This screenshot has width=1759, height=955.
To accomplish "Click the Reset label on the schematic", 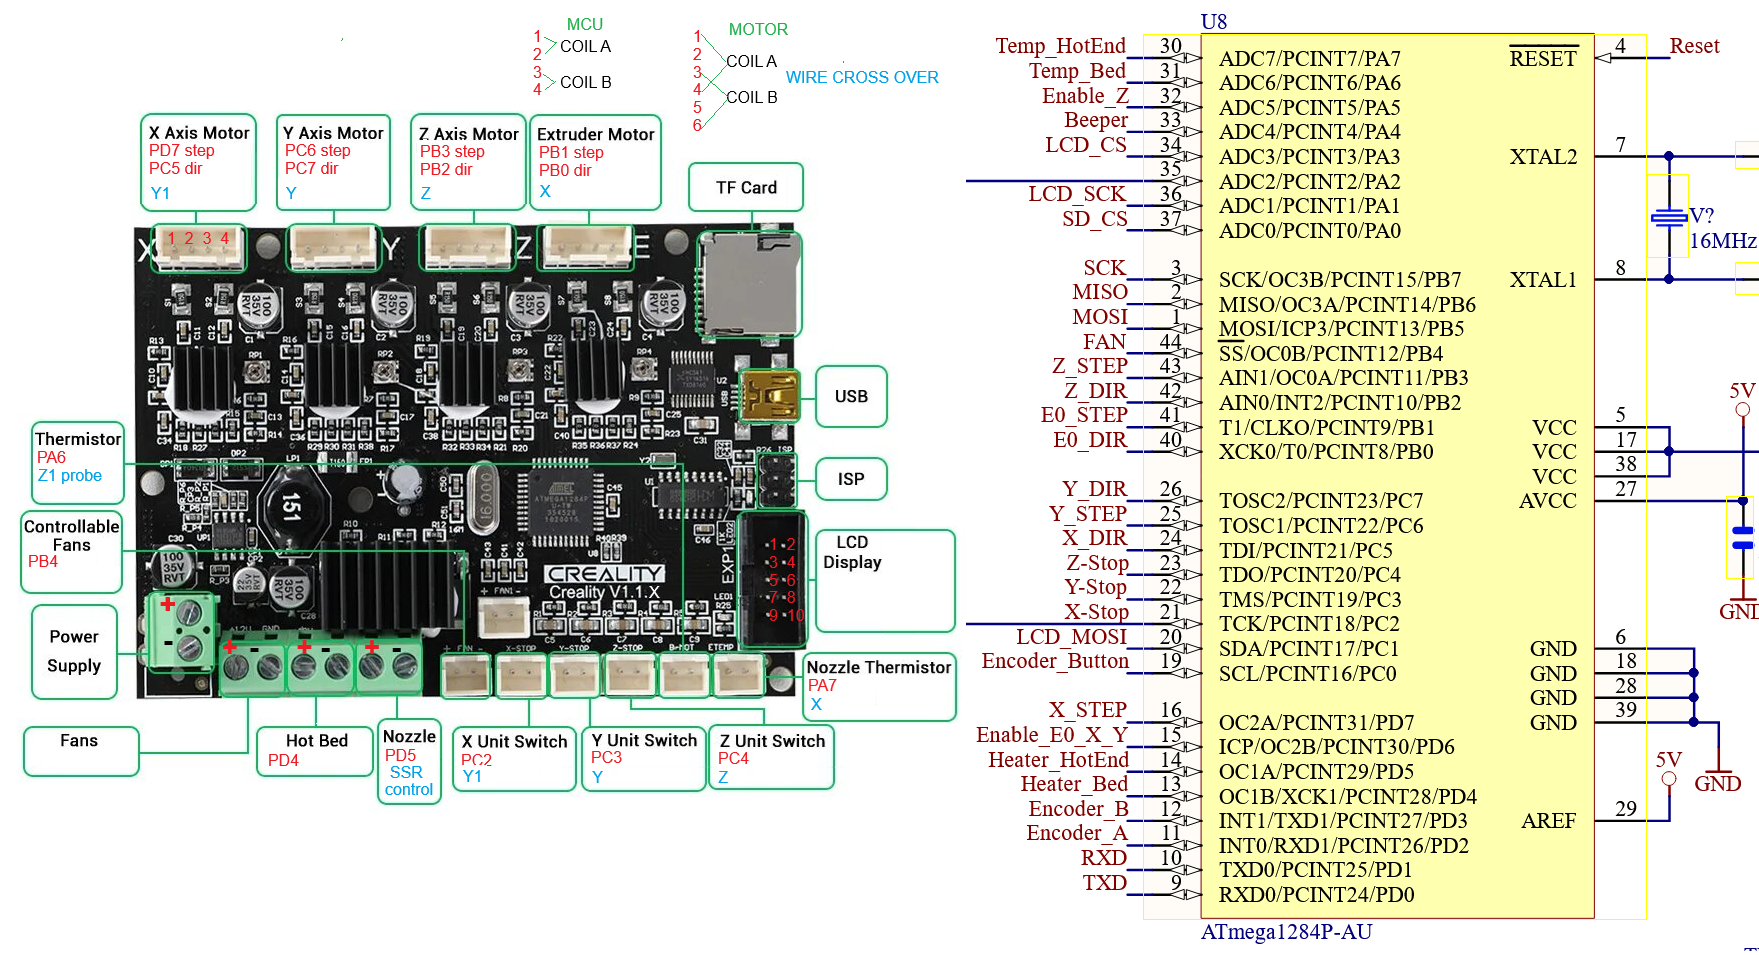I will tap(1694, 46).
